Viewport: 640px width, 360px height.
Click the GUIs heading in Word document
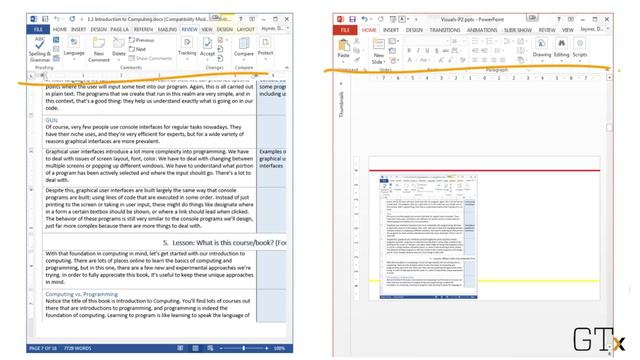51,120
